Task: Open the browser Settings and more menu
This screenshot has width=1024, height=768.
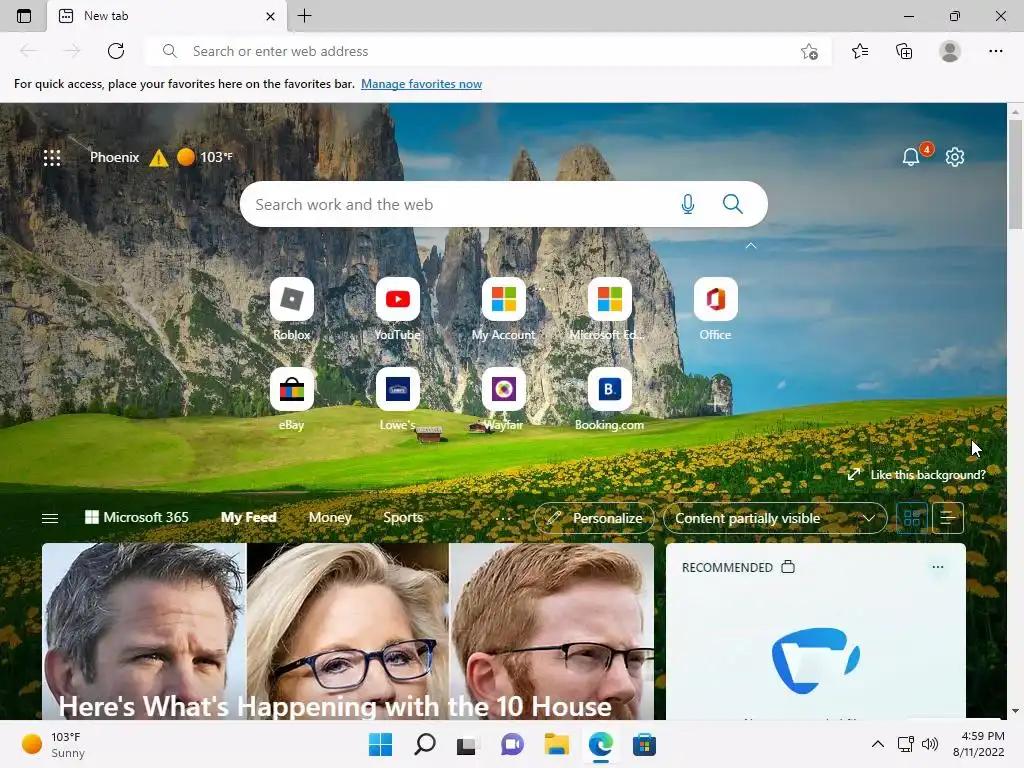Action: (995, 51)
